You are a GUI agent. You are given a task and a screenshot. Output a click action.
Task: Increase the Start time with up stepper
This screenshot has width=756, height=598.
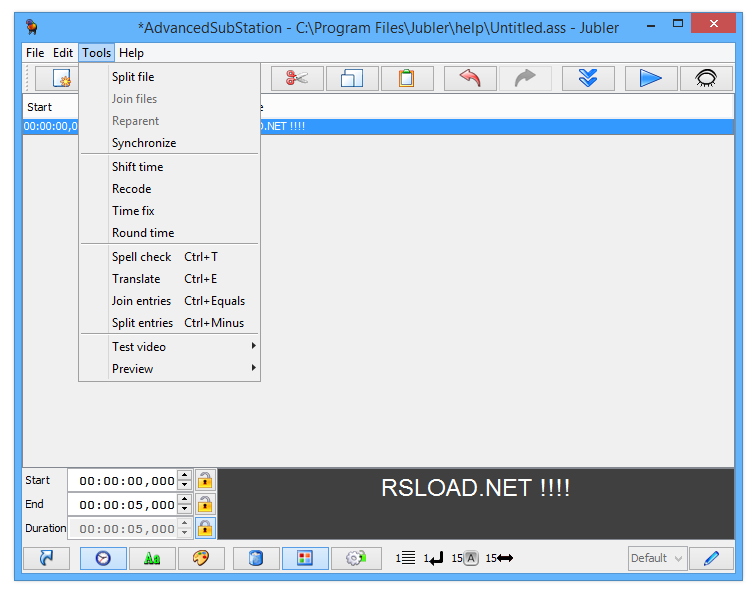coord(185,476)
